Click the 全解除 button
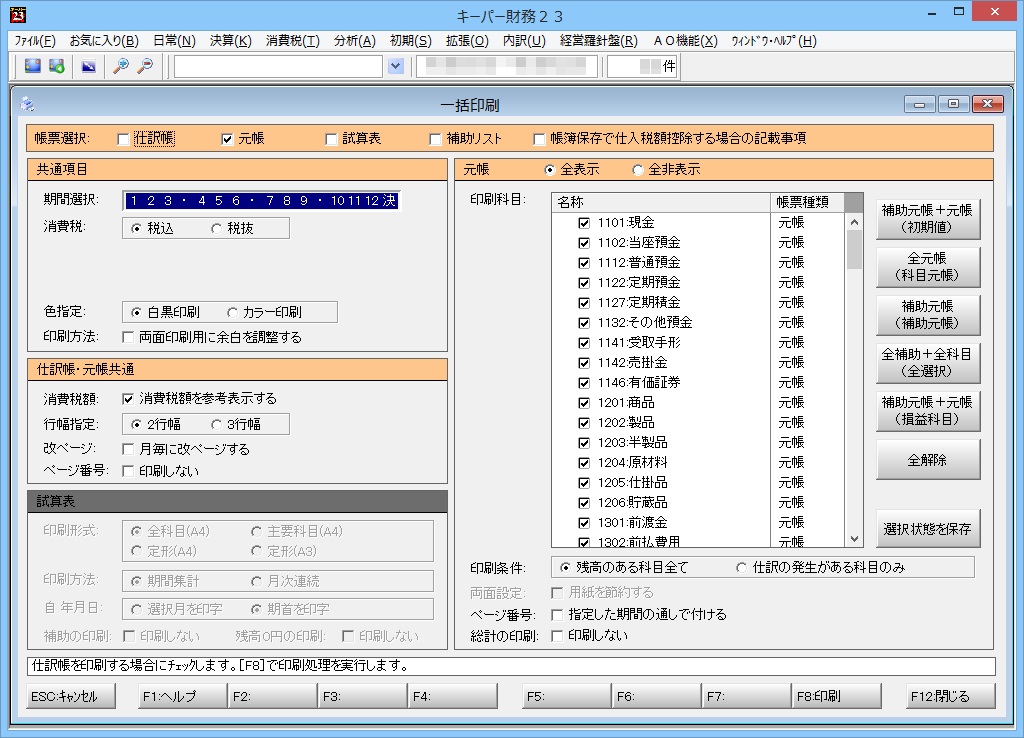 pyautogui.click(x=927, y=460)
